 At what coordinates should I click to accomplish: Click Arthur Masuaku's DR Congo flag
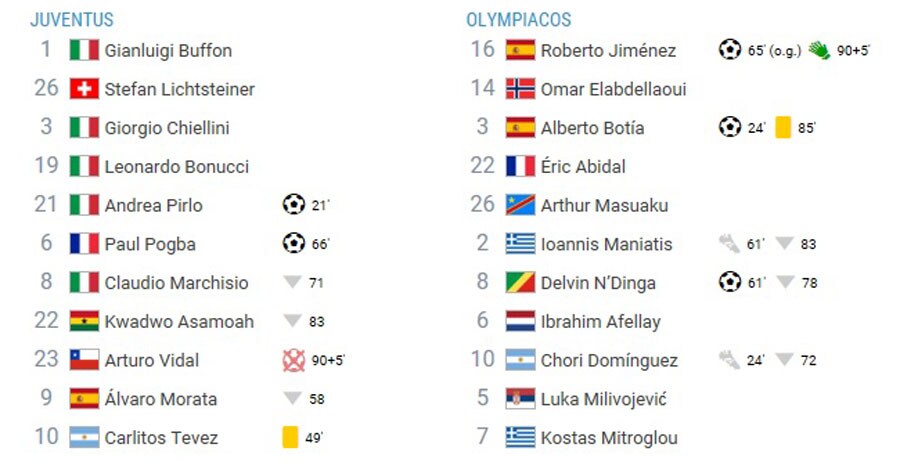click(x=521, y=205)
